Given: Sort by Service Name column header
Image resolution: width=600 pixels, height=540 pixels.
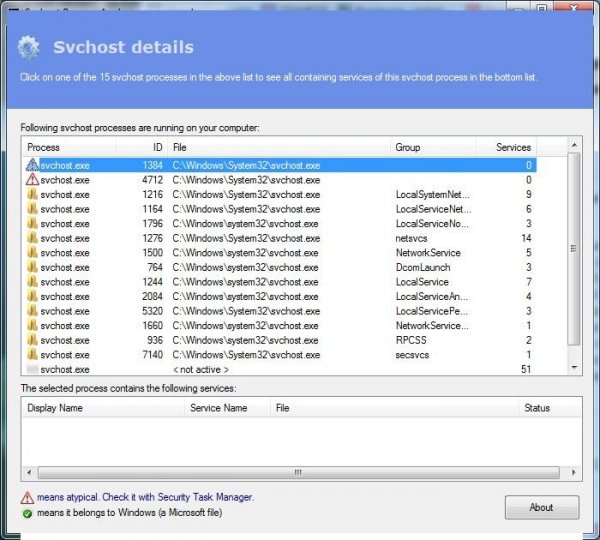Looking at the screenshot, I should point(227,408).
